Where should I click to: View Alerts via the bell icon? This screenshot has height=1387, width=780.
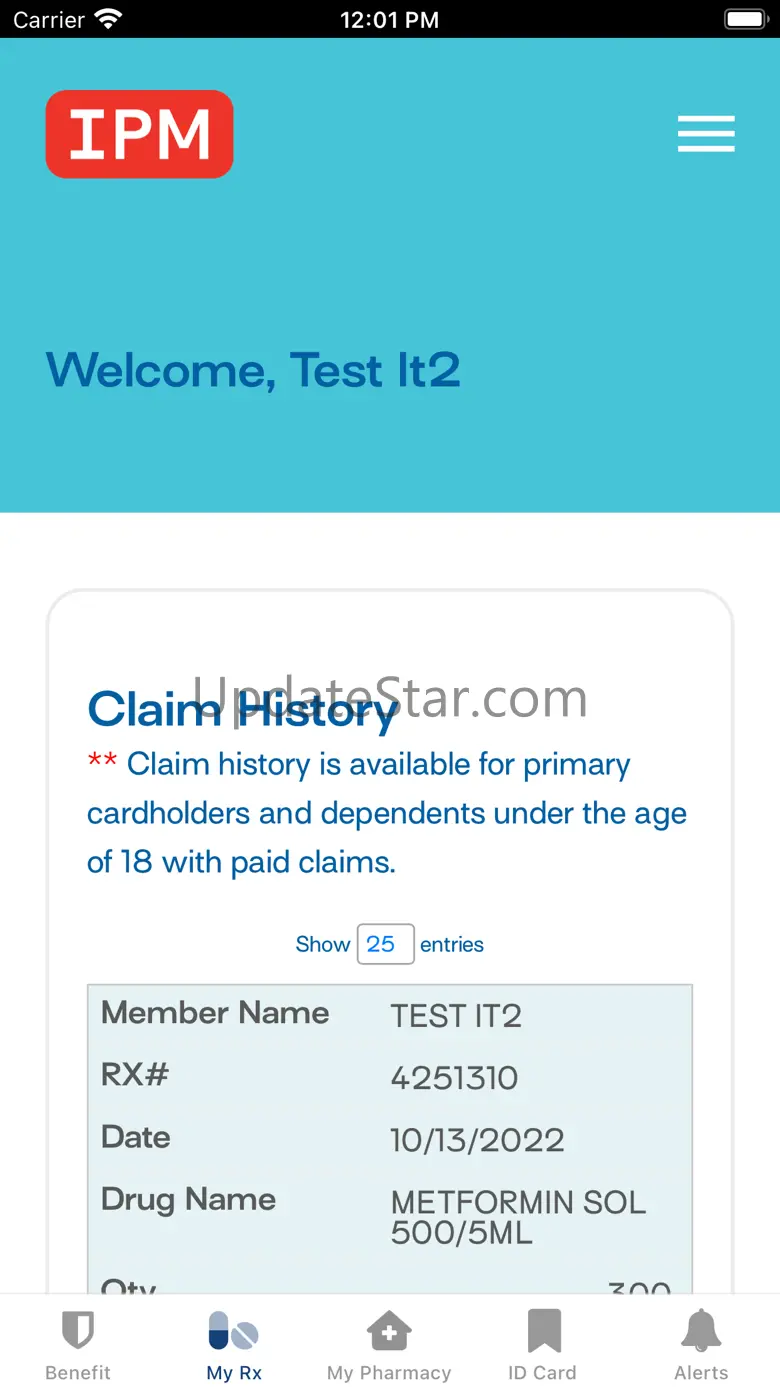(701, 1333)
